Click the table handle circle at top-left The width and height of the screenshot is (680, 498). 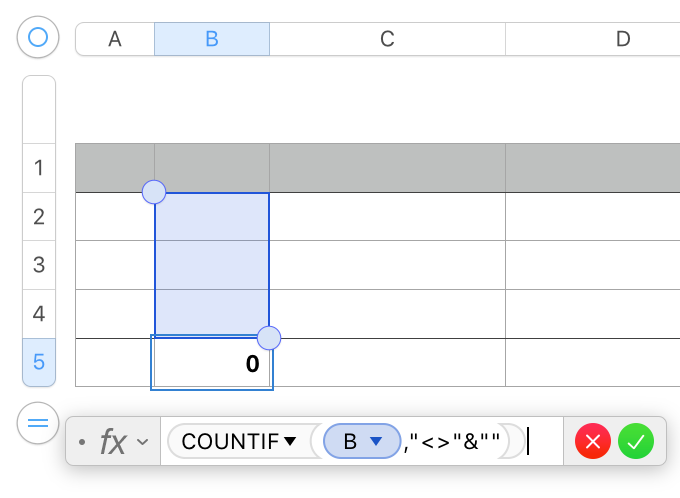38,38
